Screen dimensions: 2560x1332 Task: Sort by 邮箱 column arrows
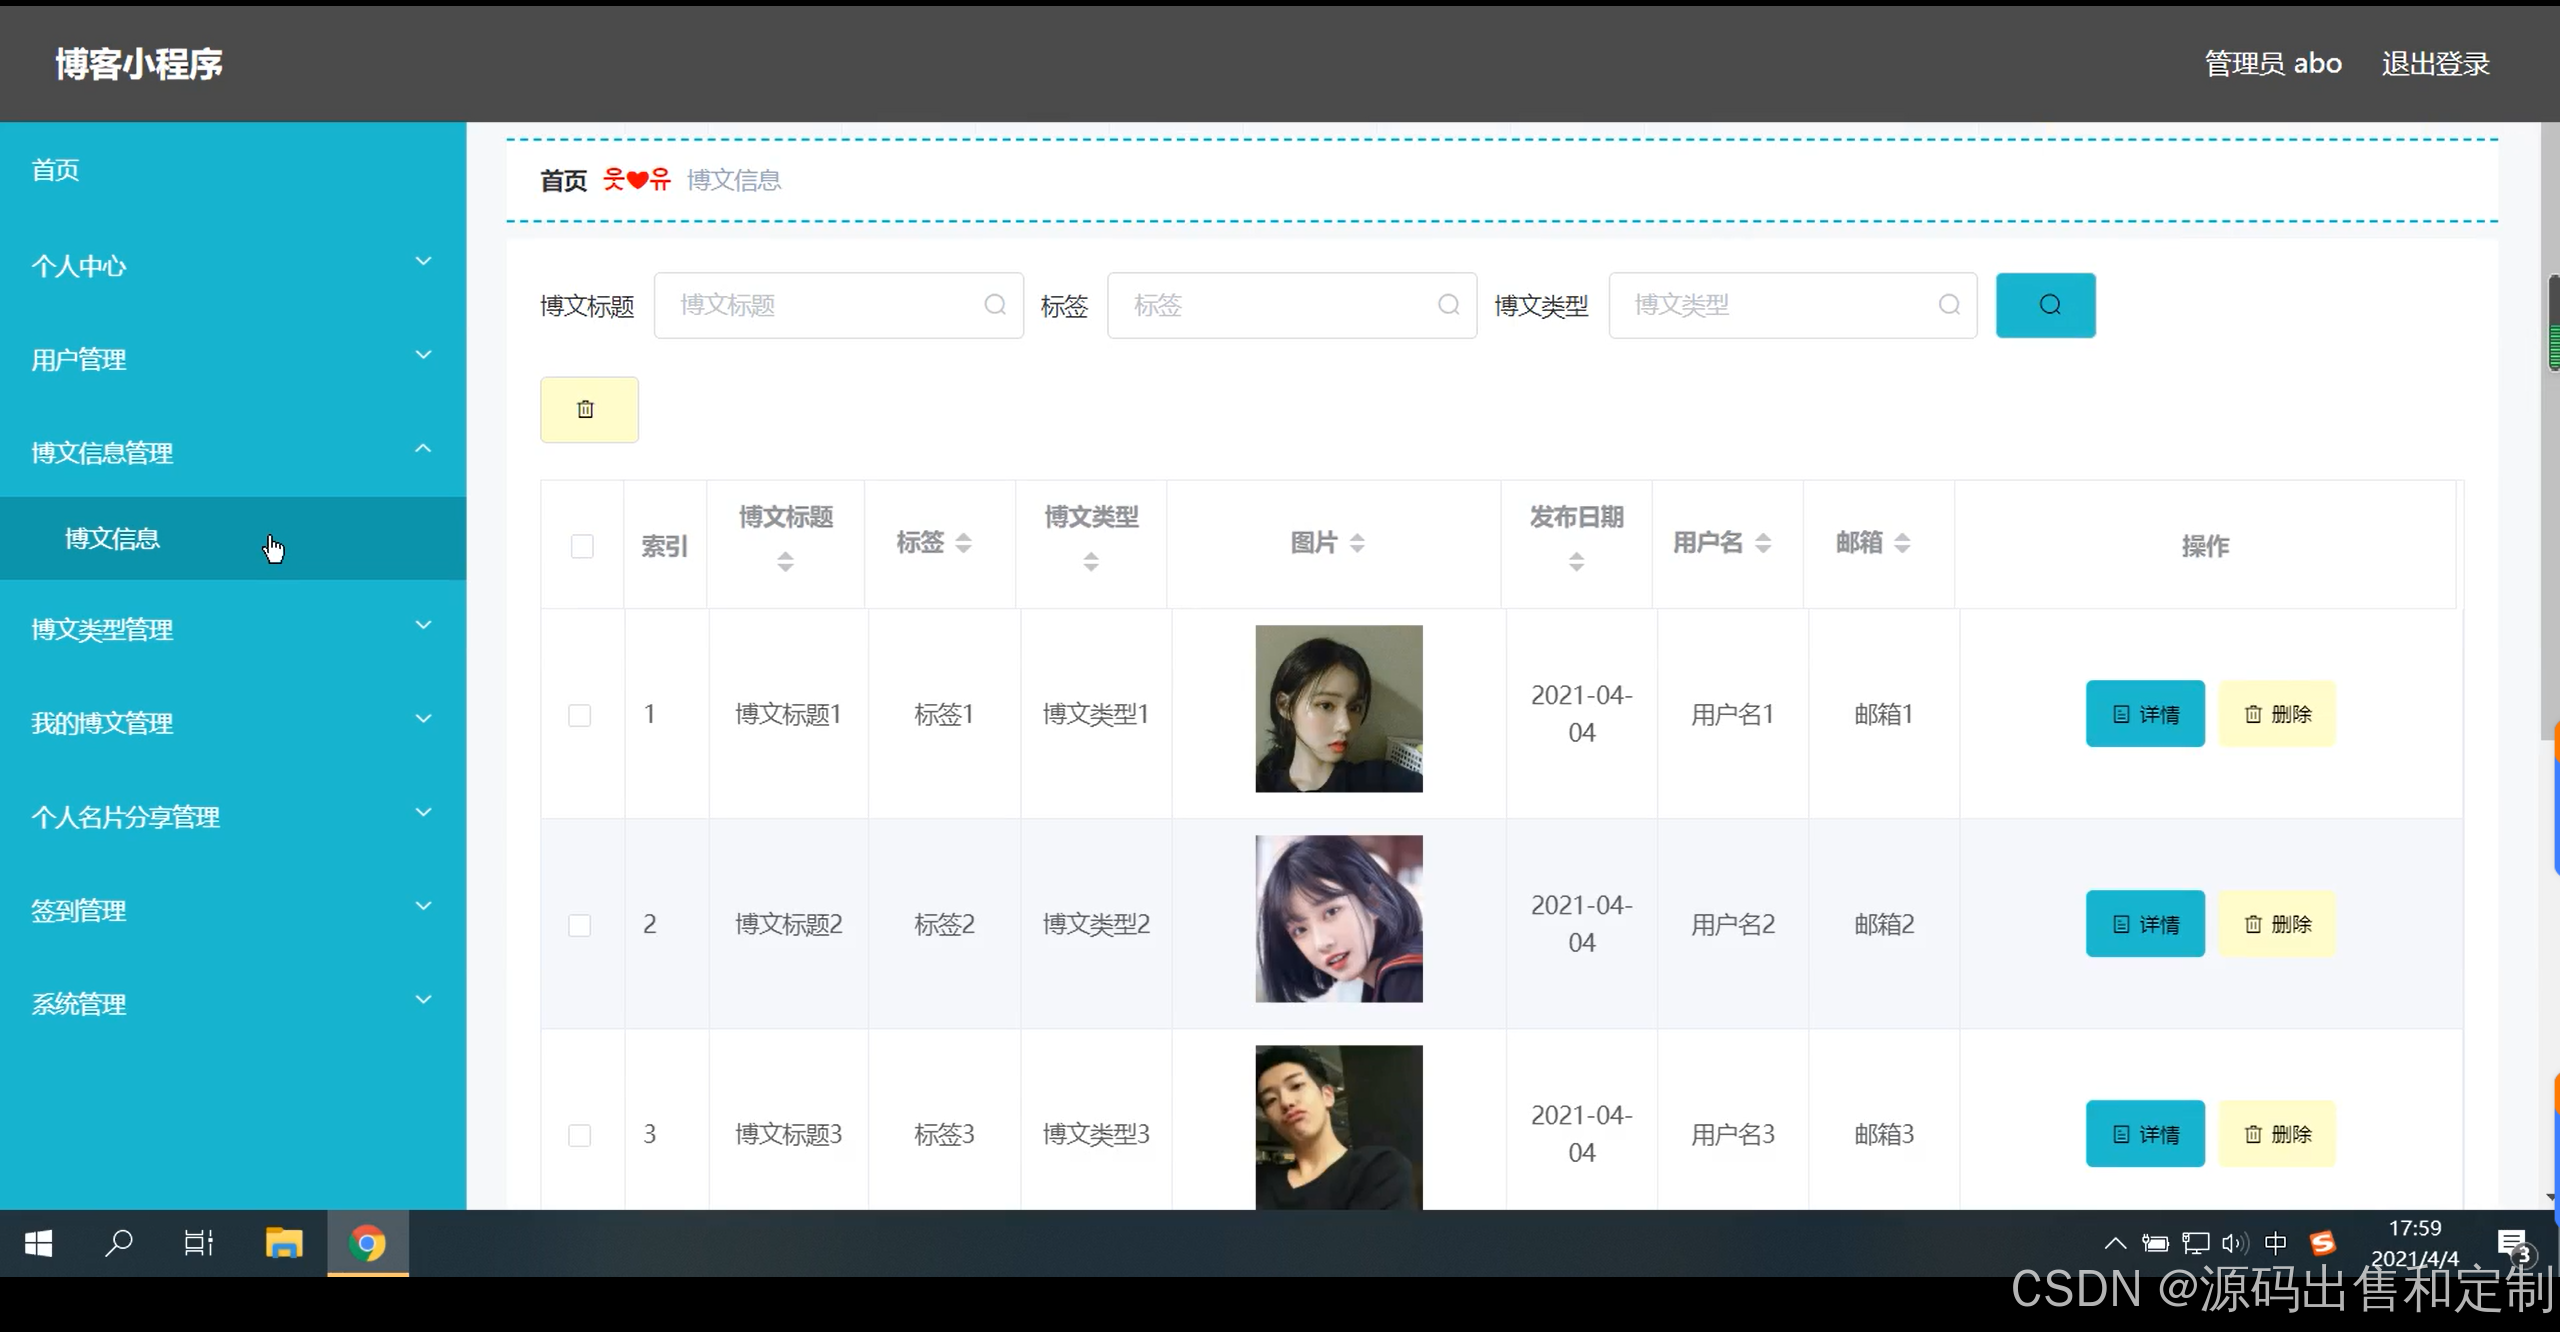1902,543
